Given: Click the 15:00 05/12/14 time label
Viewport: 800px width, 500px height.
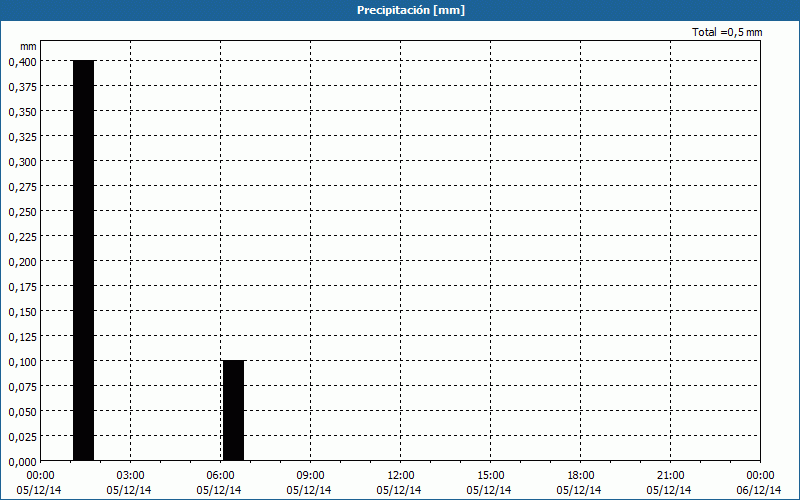Looking at the screenshot, I should pos(489,483).
